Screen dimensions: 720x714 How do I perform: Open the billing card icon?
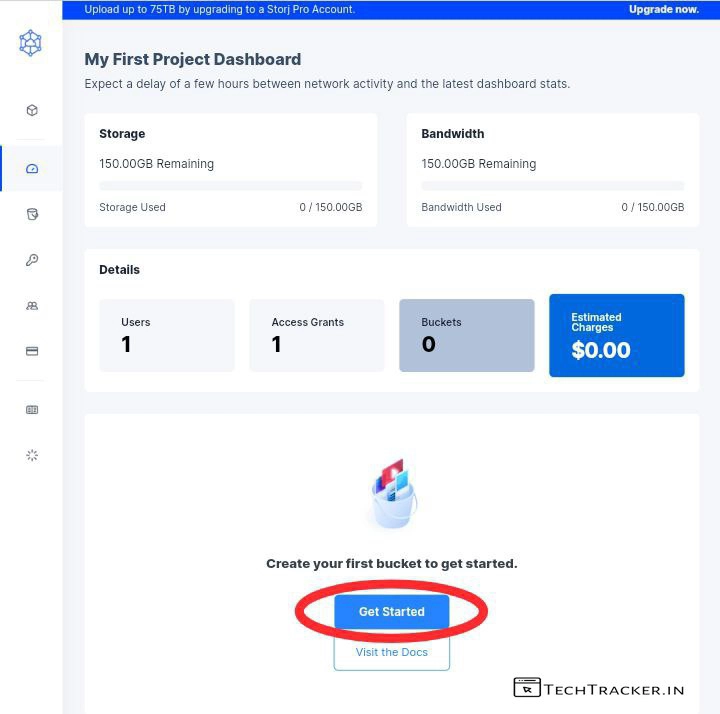tap(32, 351)
